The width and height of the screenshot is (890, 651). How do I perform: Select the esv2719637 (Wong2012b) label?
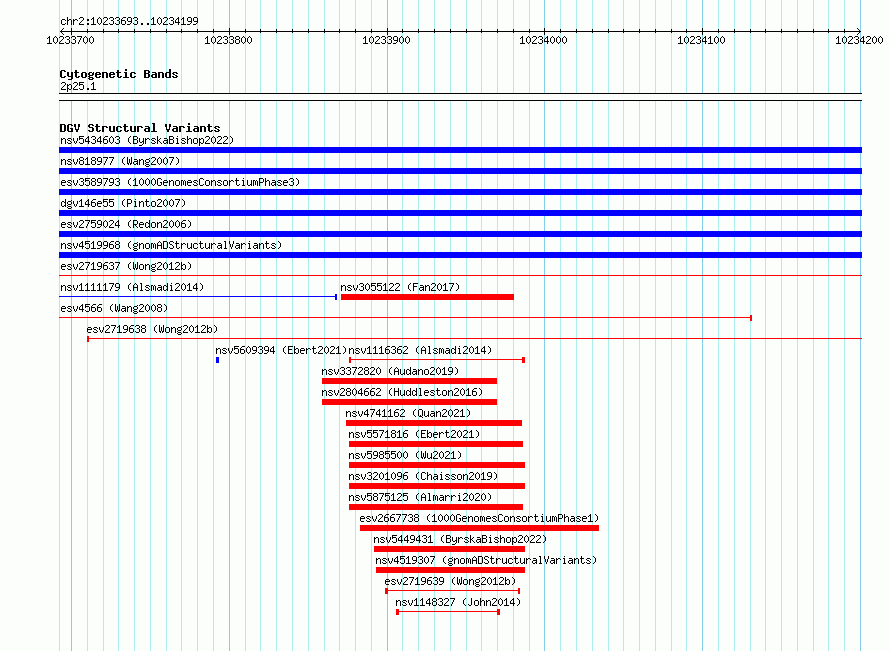(x=126, y=266)
